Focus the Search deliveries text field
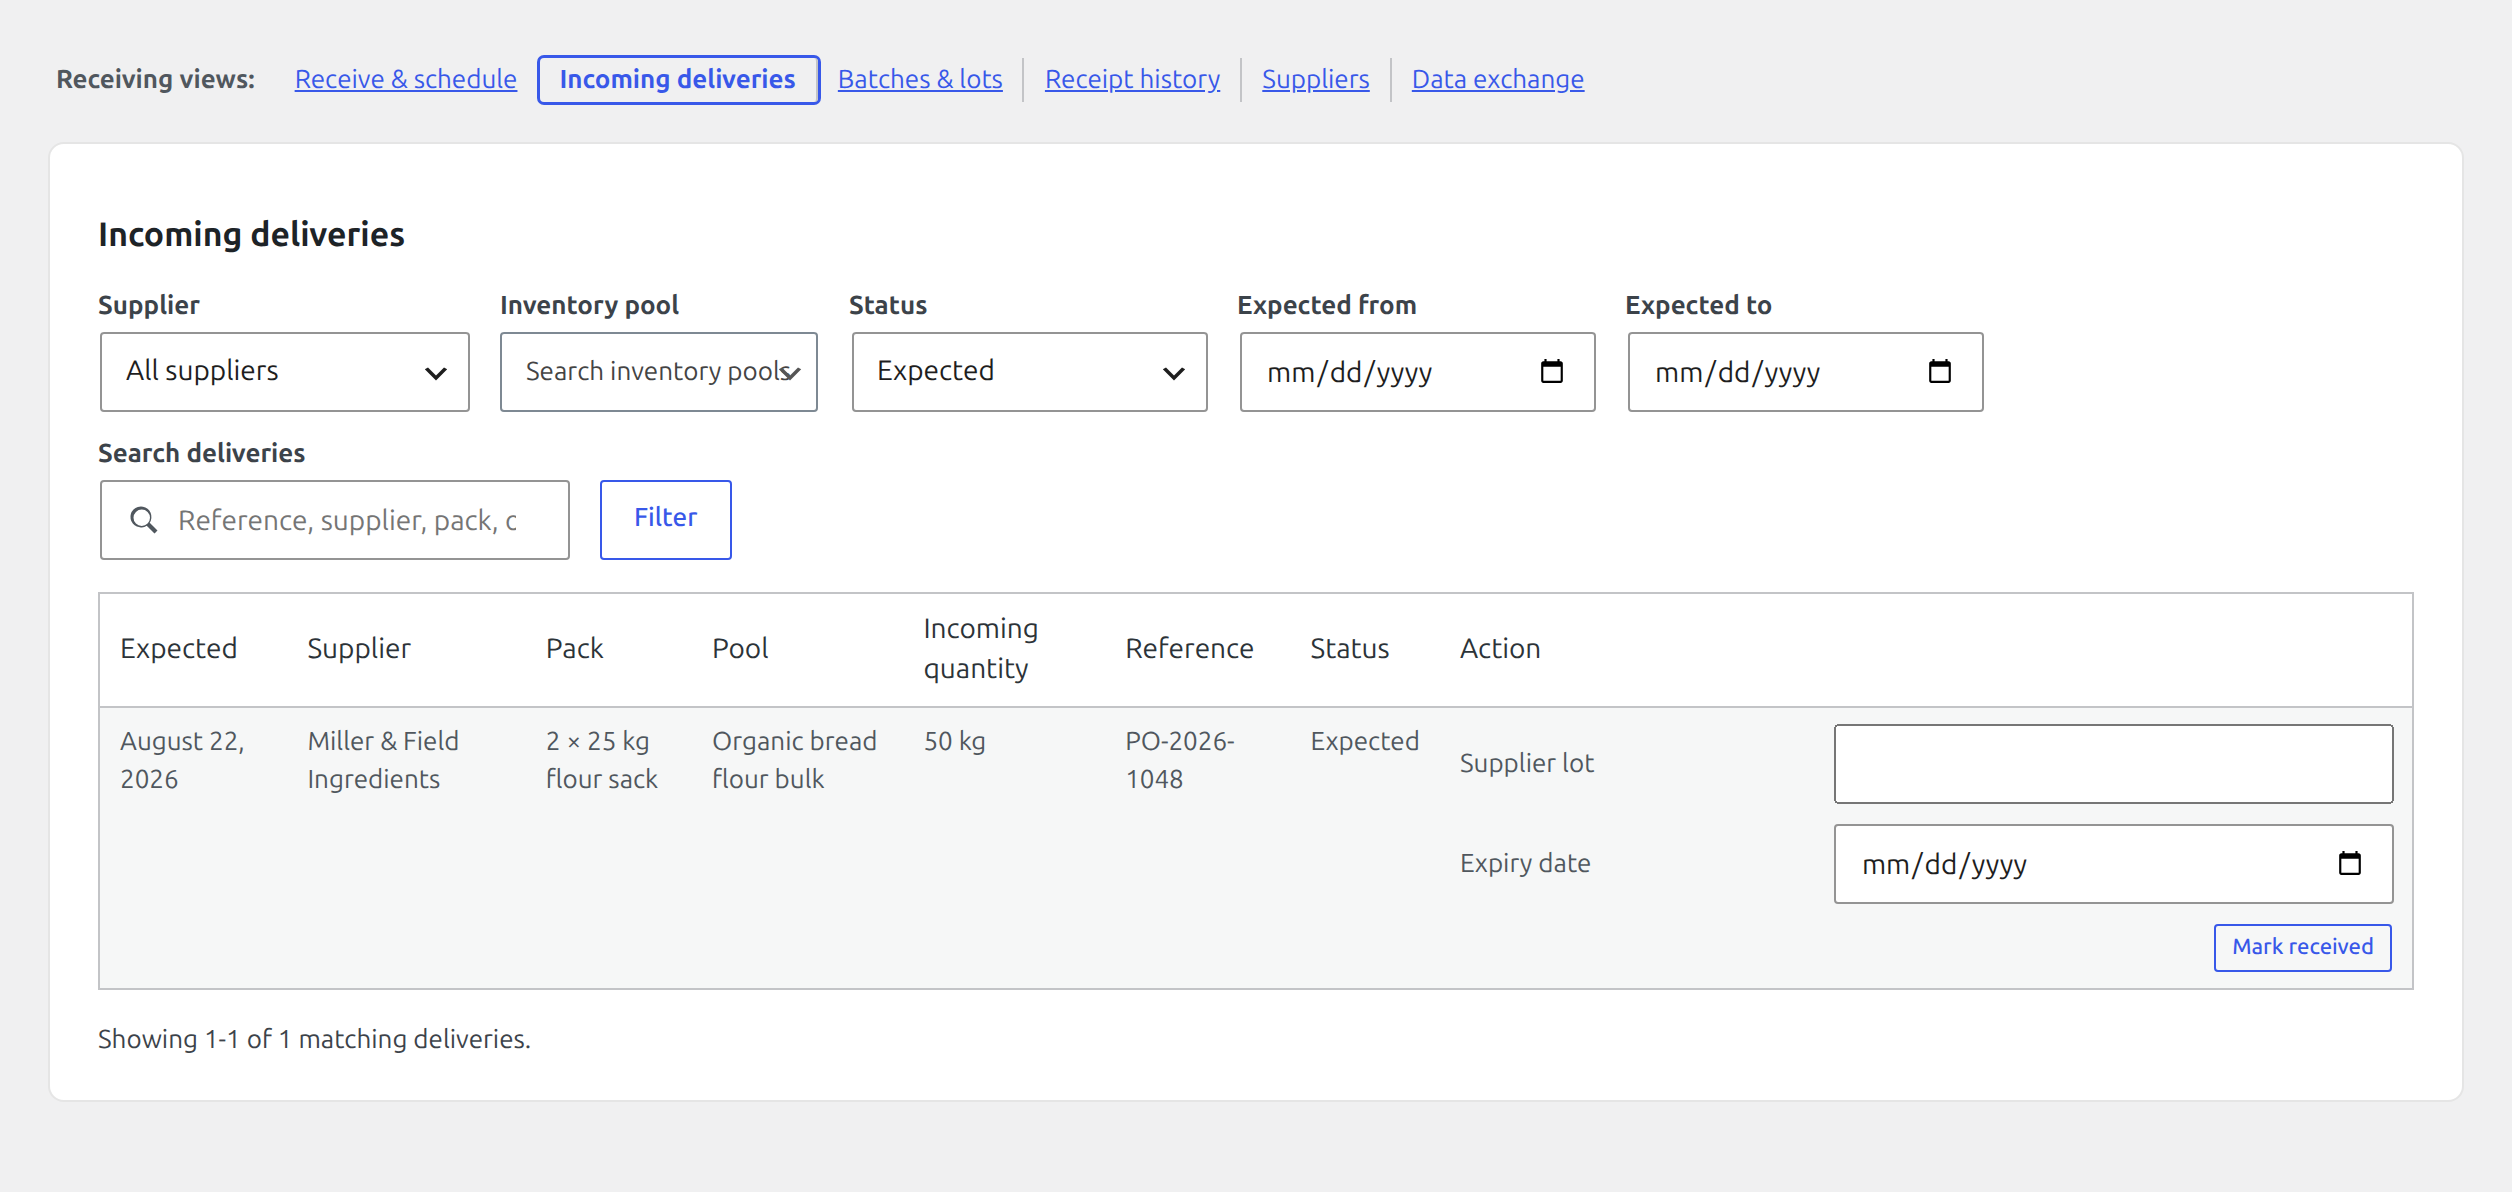Viewport: 2512px width, 1192px height. [335, 520]
